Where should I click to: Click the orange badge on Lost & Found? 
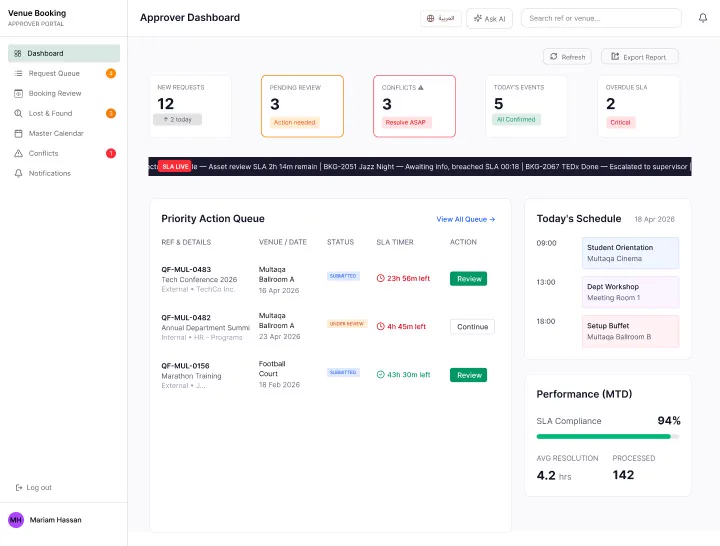(x=111, y=113)
